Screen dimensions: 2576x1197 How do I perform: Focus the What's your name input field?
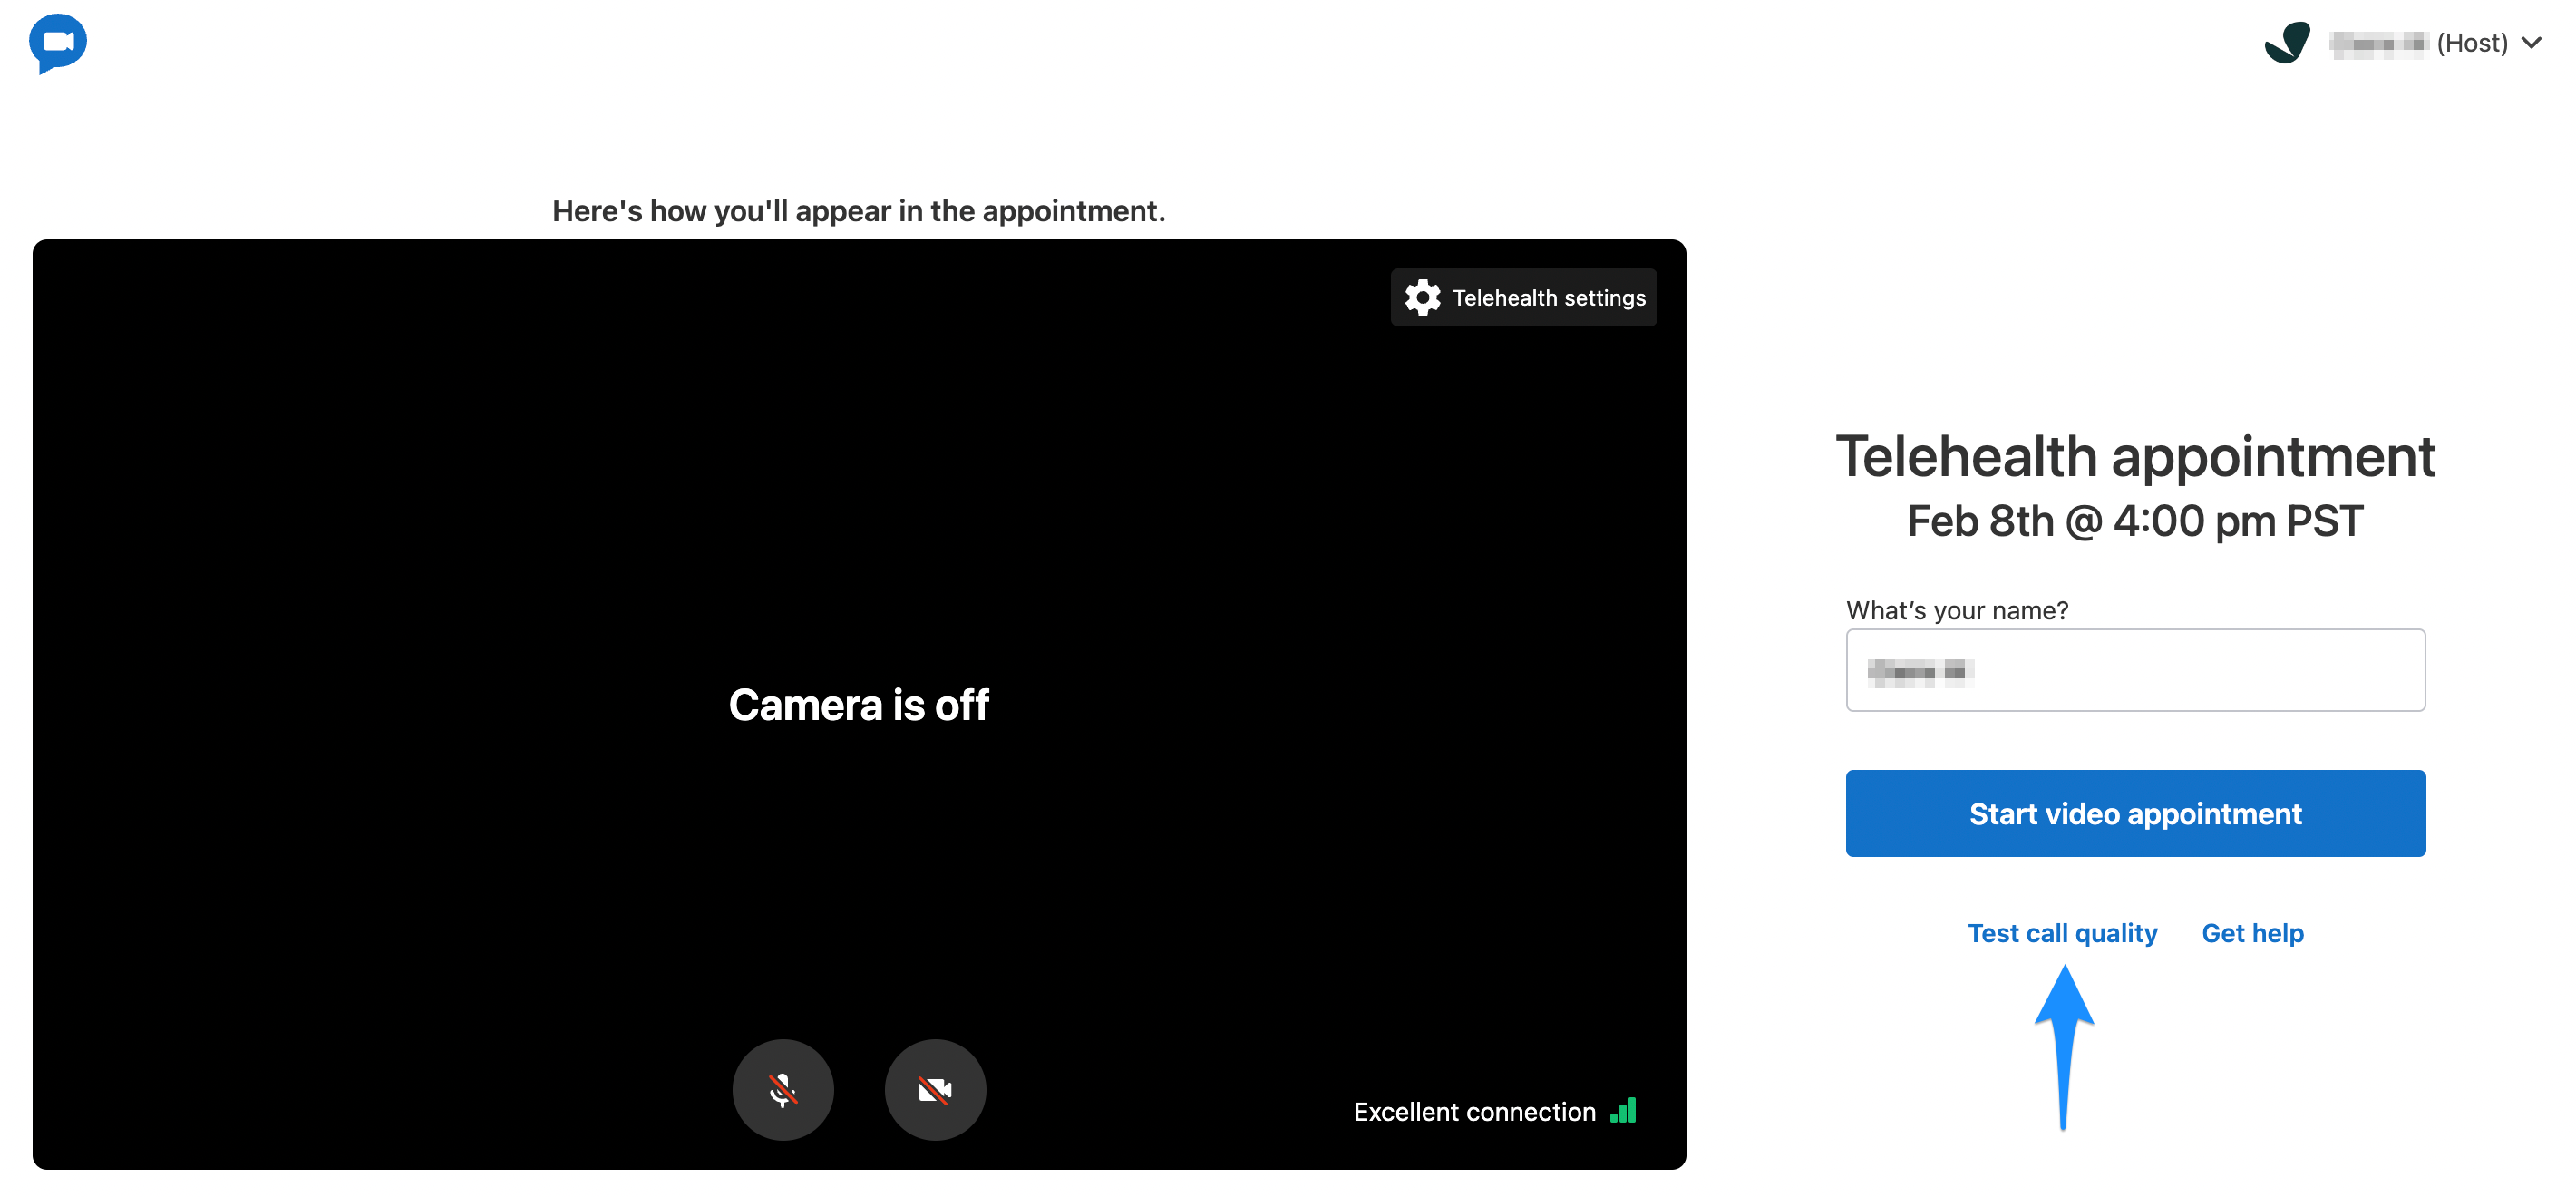pos(2135,670)
